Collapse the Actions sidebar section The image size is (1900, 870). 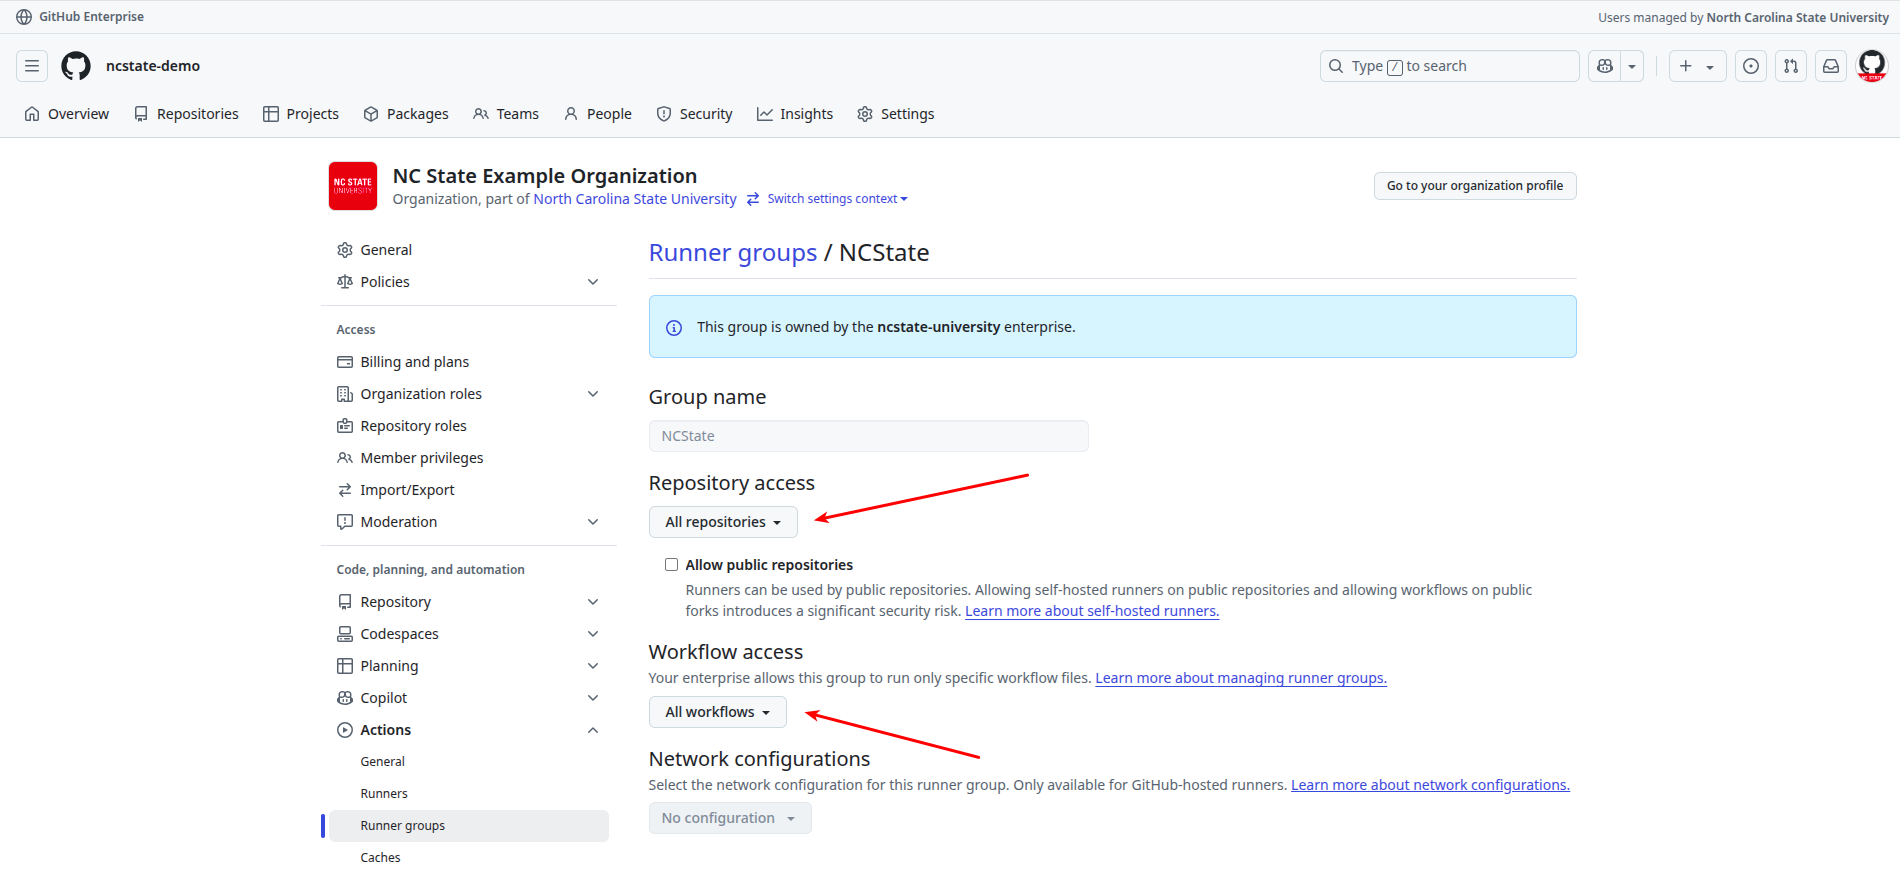[x=593, y=730]
